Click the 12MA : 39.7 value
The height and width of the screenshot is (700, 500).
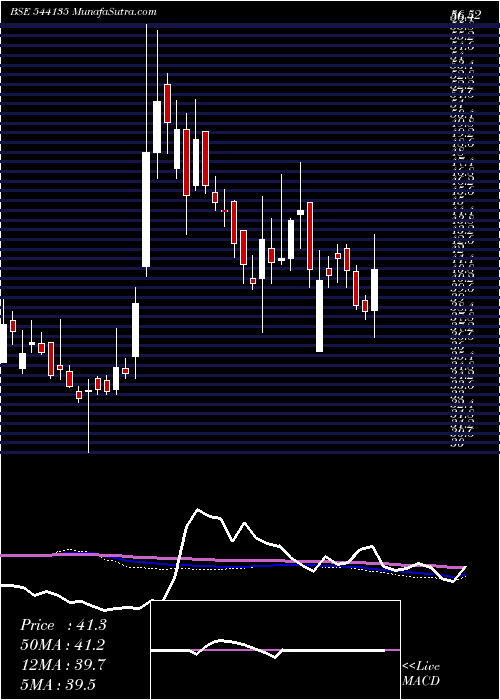point(63,665)
